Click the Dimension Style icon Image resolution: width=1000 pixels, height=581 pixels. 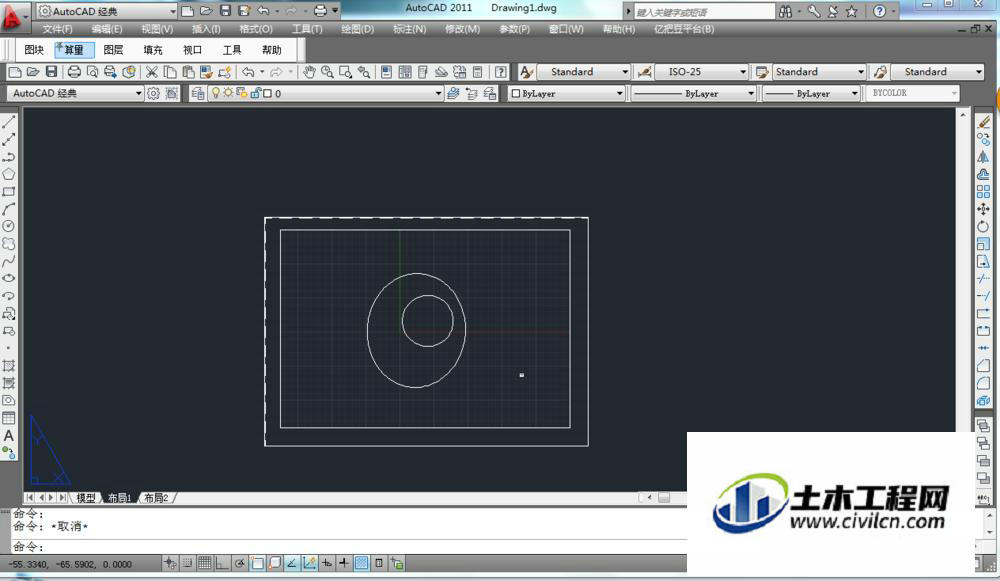644,72
